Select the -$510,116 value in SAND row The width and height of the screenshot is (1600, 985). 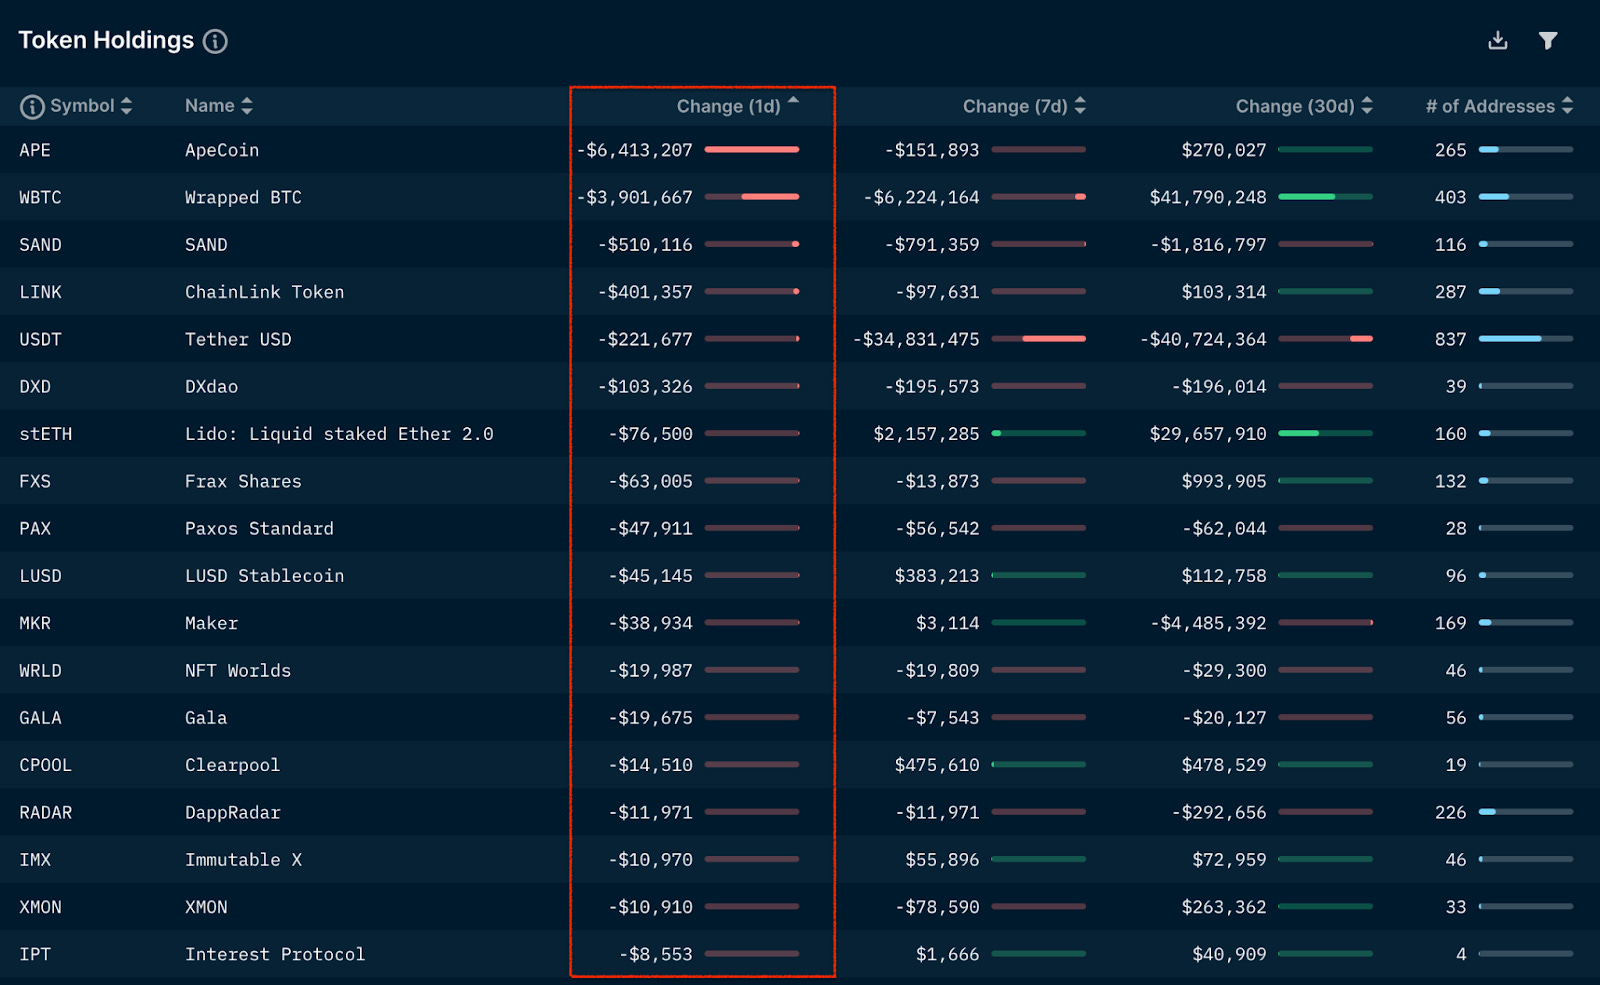coord(645,245)
